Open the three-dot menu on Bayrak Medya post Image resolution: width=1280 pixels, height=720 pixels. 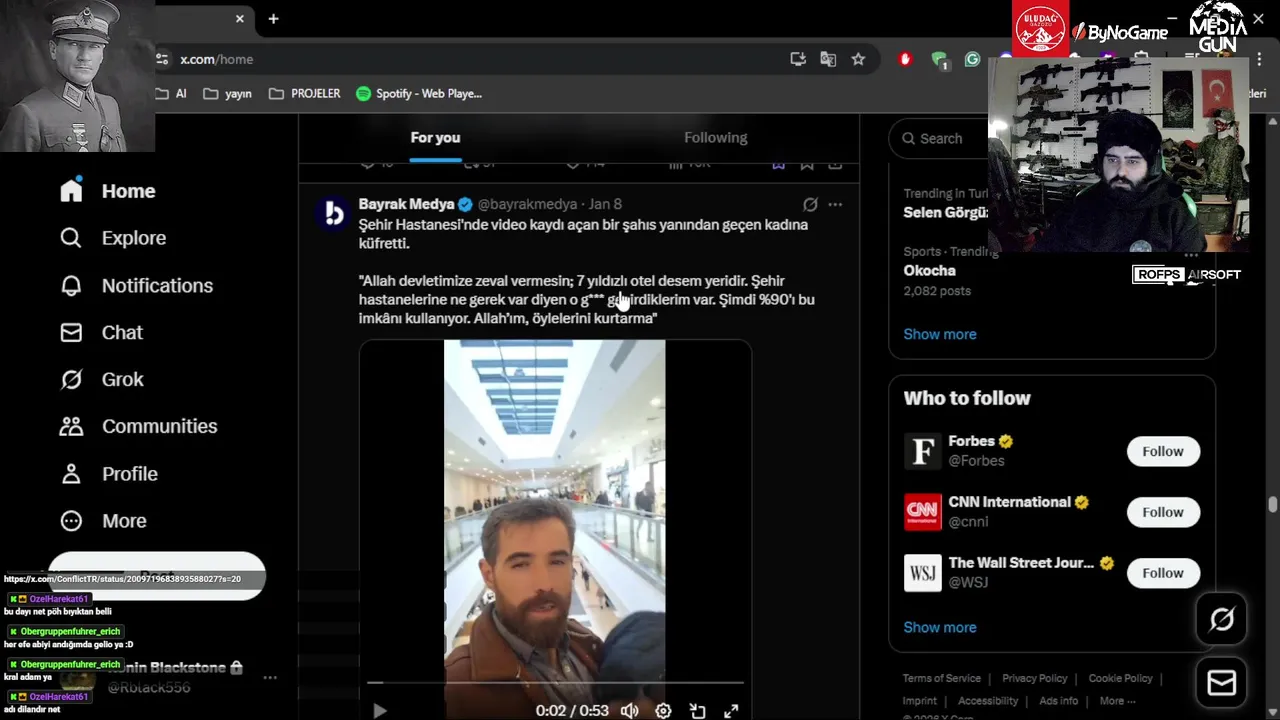835,204
